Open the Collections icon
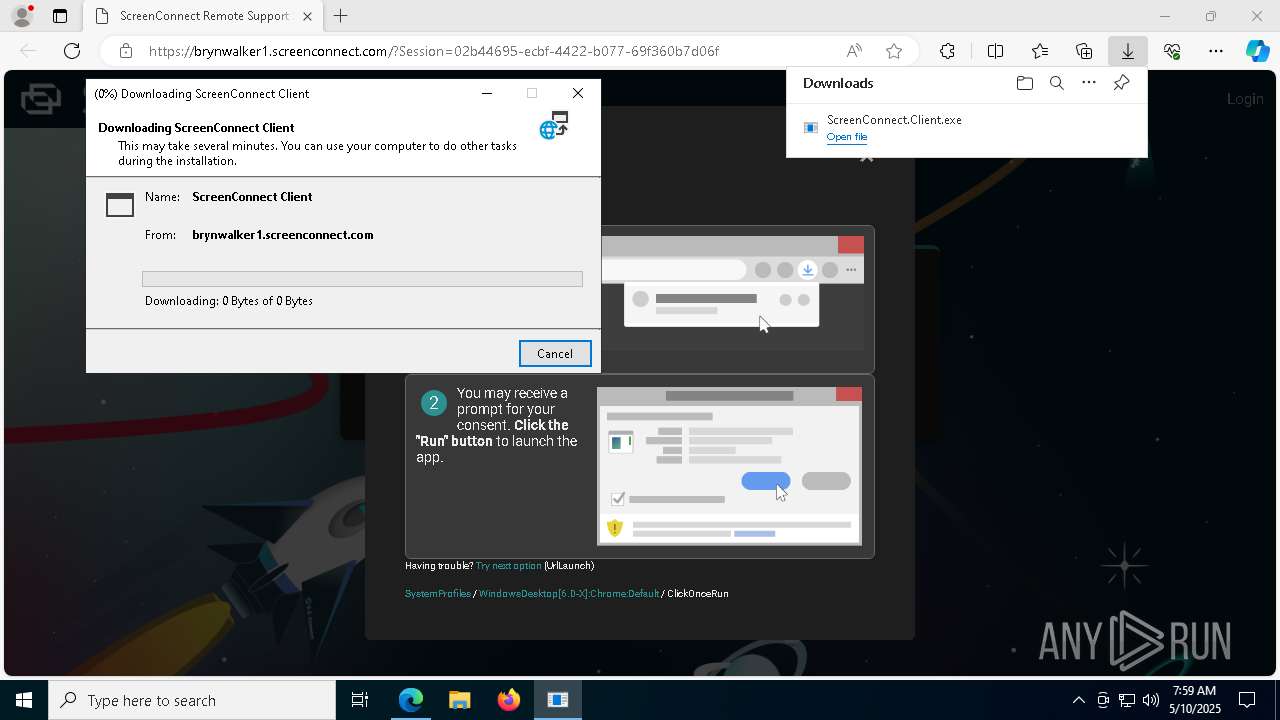This screenshot has height=720, width=1280. pyautogui.click(x=1084, y=51)
